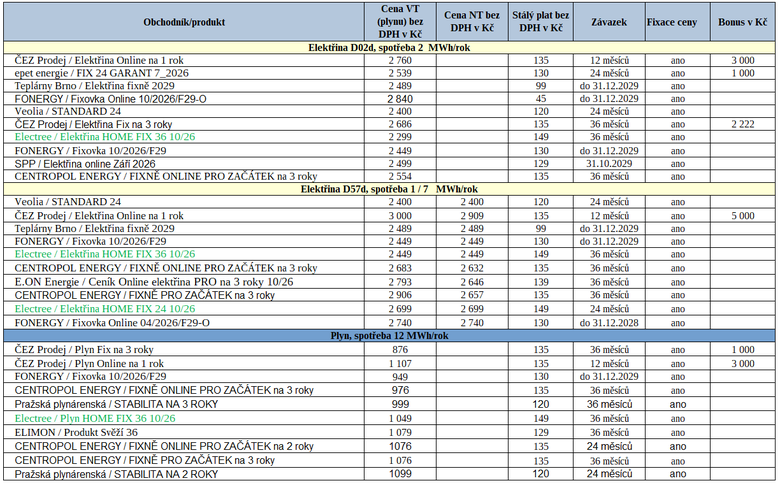Select bonus value '5 000'
This screenshot has height=483, width=780.
[743, 216]
